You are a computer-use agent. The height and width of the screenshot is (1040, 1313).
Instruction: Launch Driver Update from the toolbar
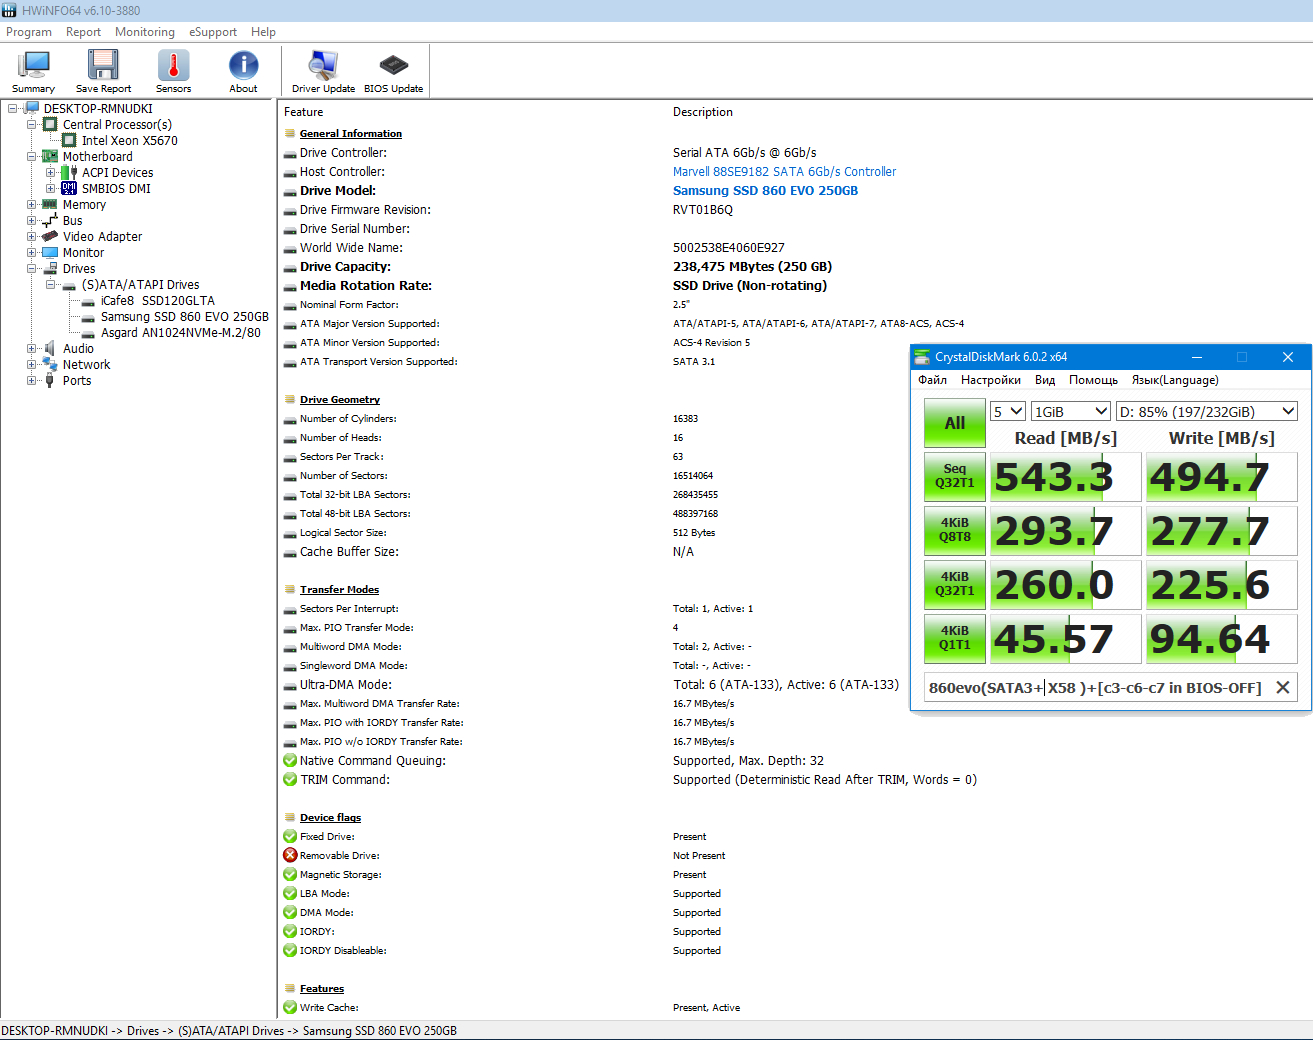click(x=323, y=71)
